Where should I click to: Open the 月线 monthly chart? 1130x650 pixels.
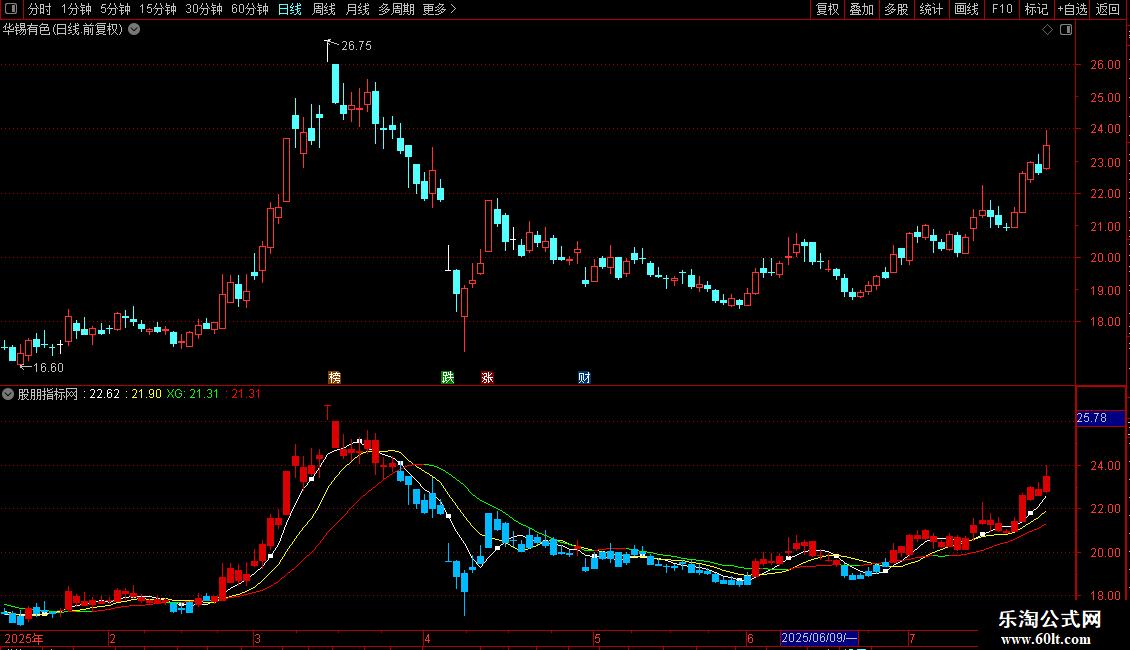tap(357, 9)
